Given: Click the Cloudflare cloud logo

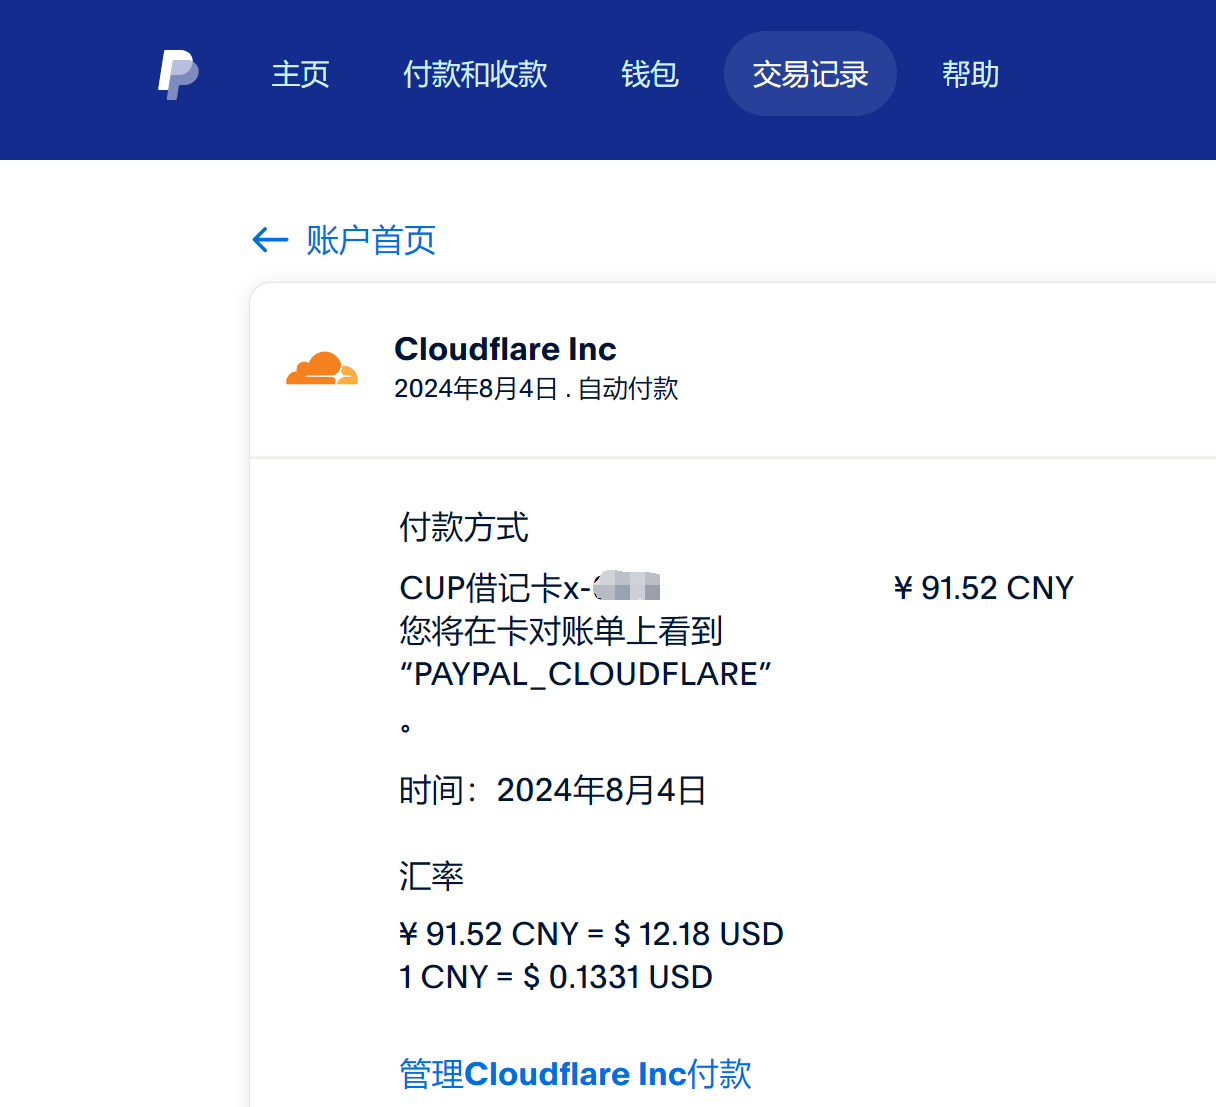Looking at the screenshot, I should 321,368.
